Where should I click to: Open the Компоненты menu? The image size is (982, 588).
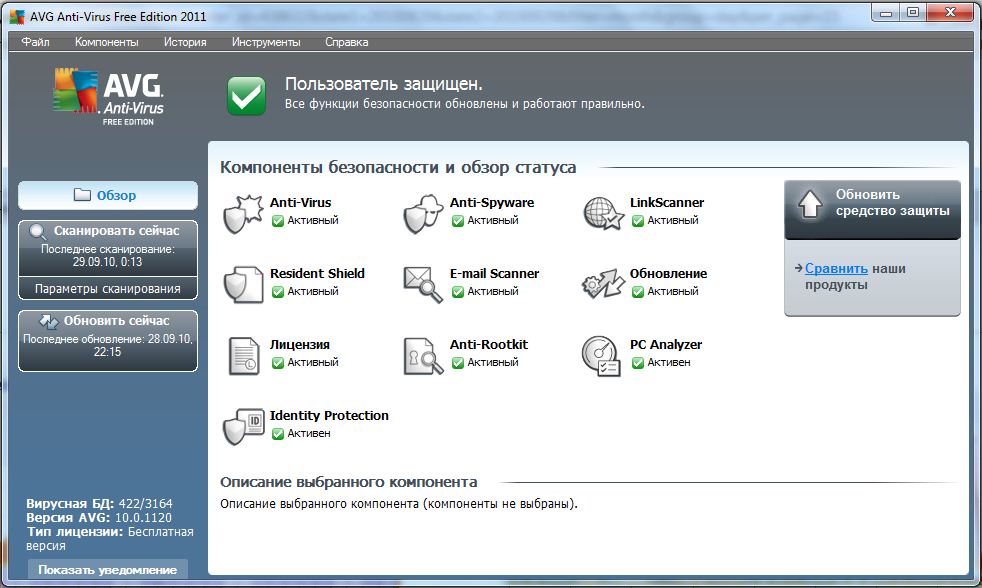tap(106, 42)
